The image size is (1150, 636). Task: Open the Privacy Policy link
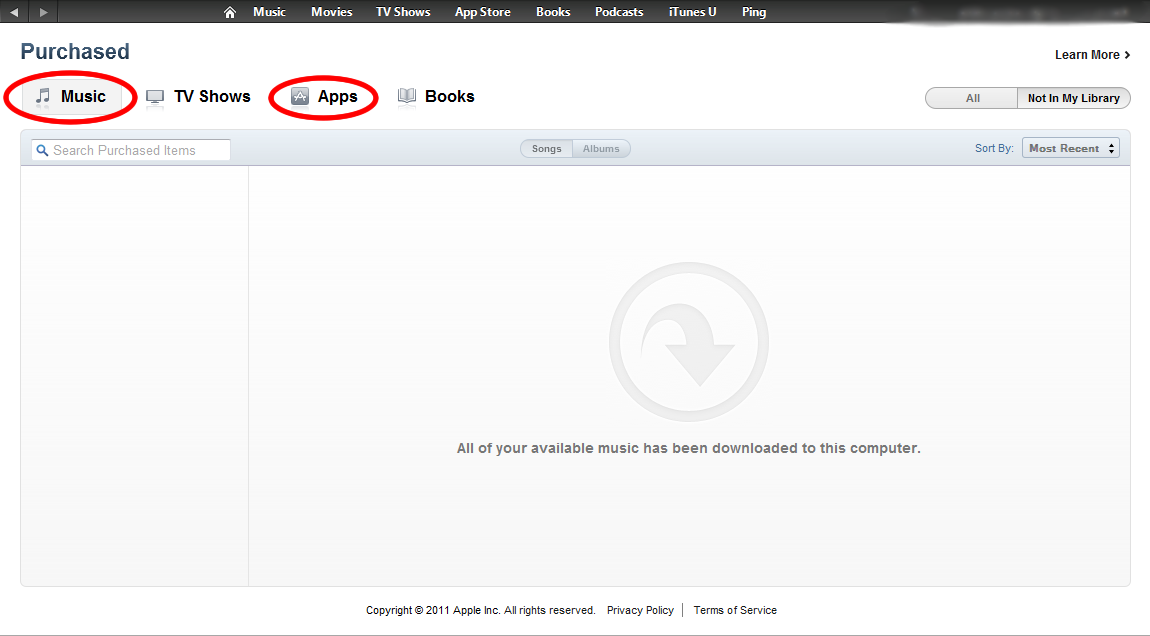(x=640, y=610)
